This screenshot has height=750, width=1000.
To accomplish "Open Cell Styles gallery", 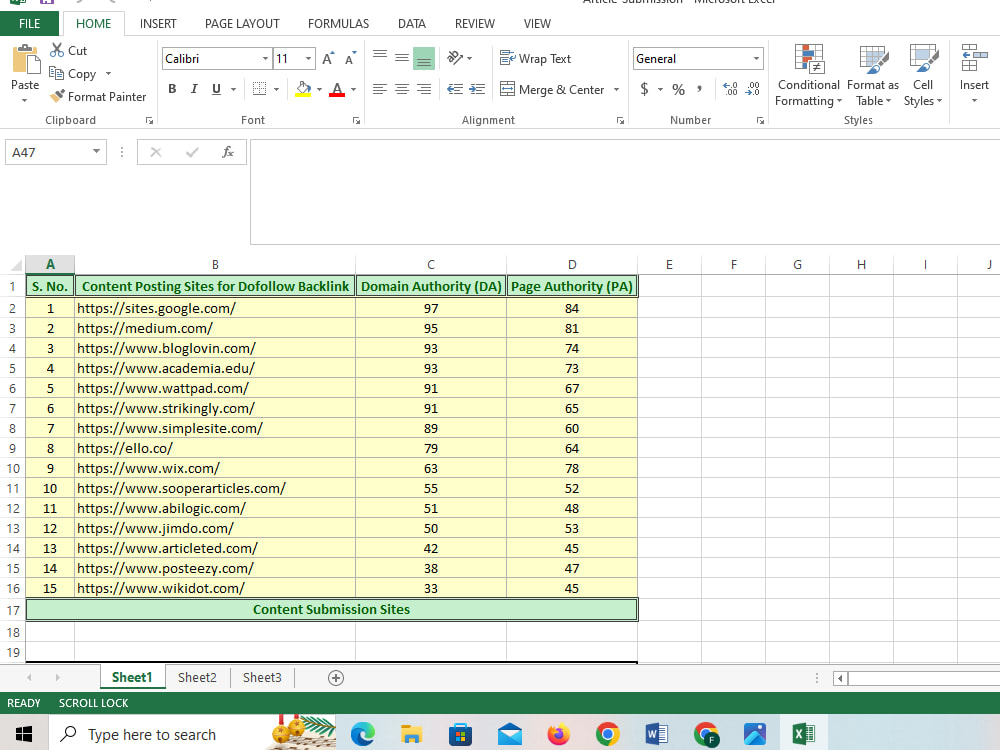I will [923, 75].
